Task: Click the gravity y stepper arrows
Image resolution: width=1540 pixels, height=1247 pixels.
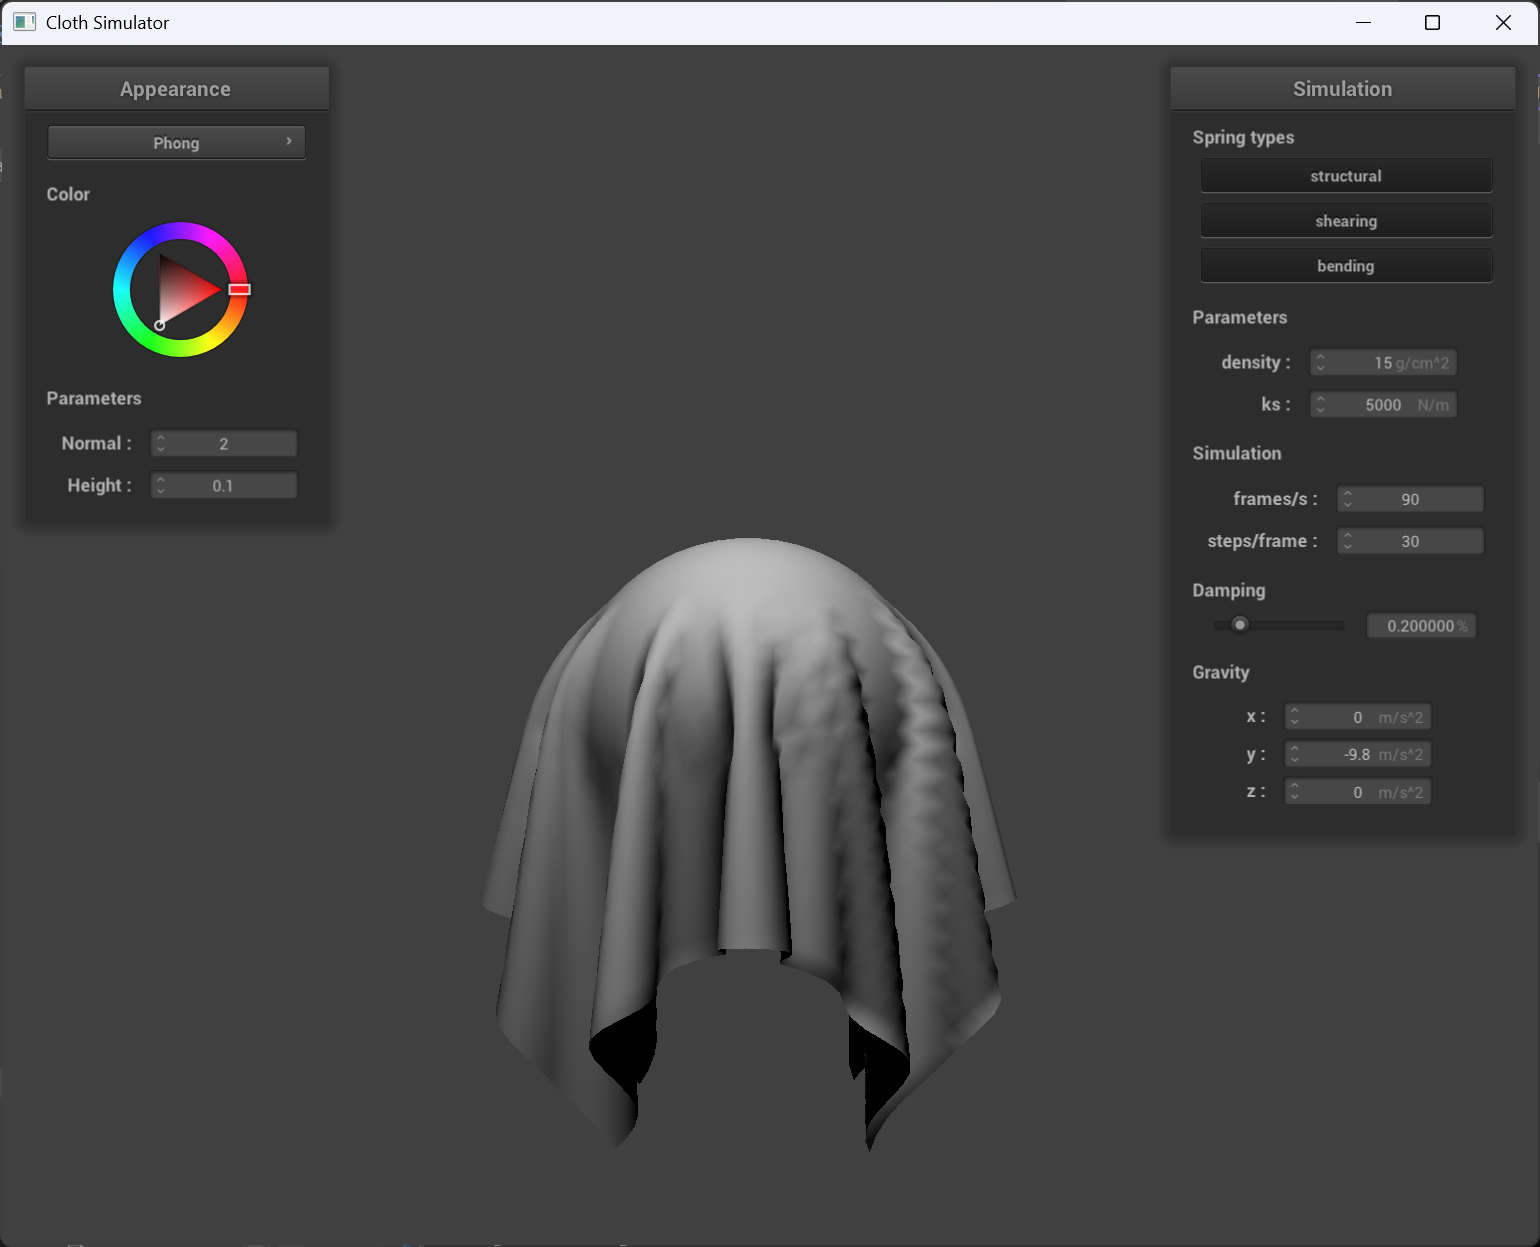Action: [x=1295, y=754]
